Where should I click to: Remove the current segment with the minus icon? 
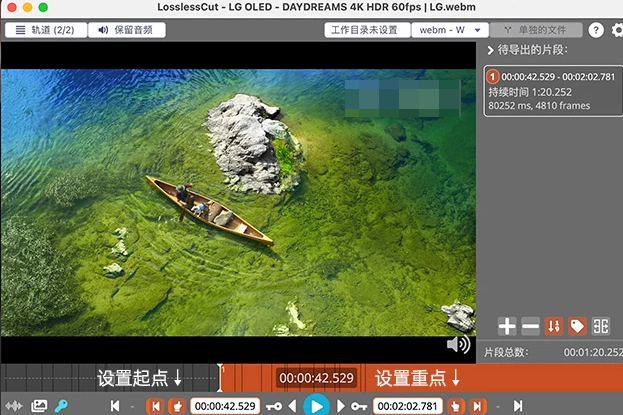click(530, 326)
